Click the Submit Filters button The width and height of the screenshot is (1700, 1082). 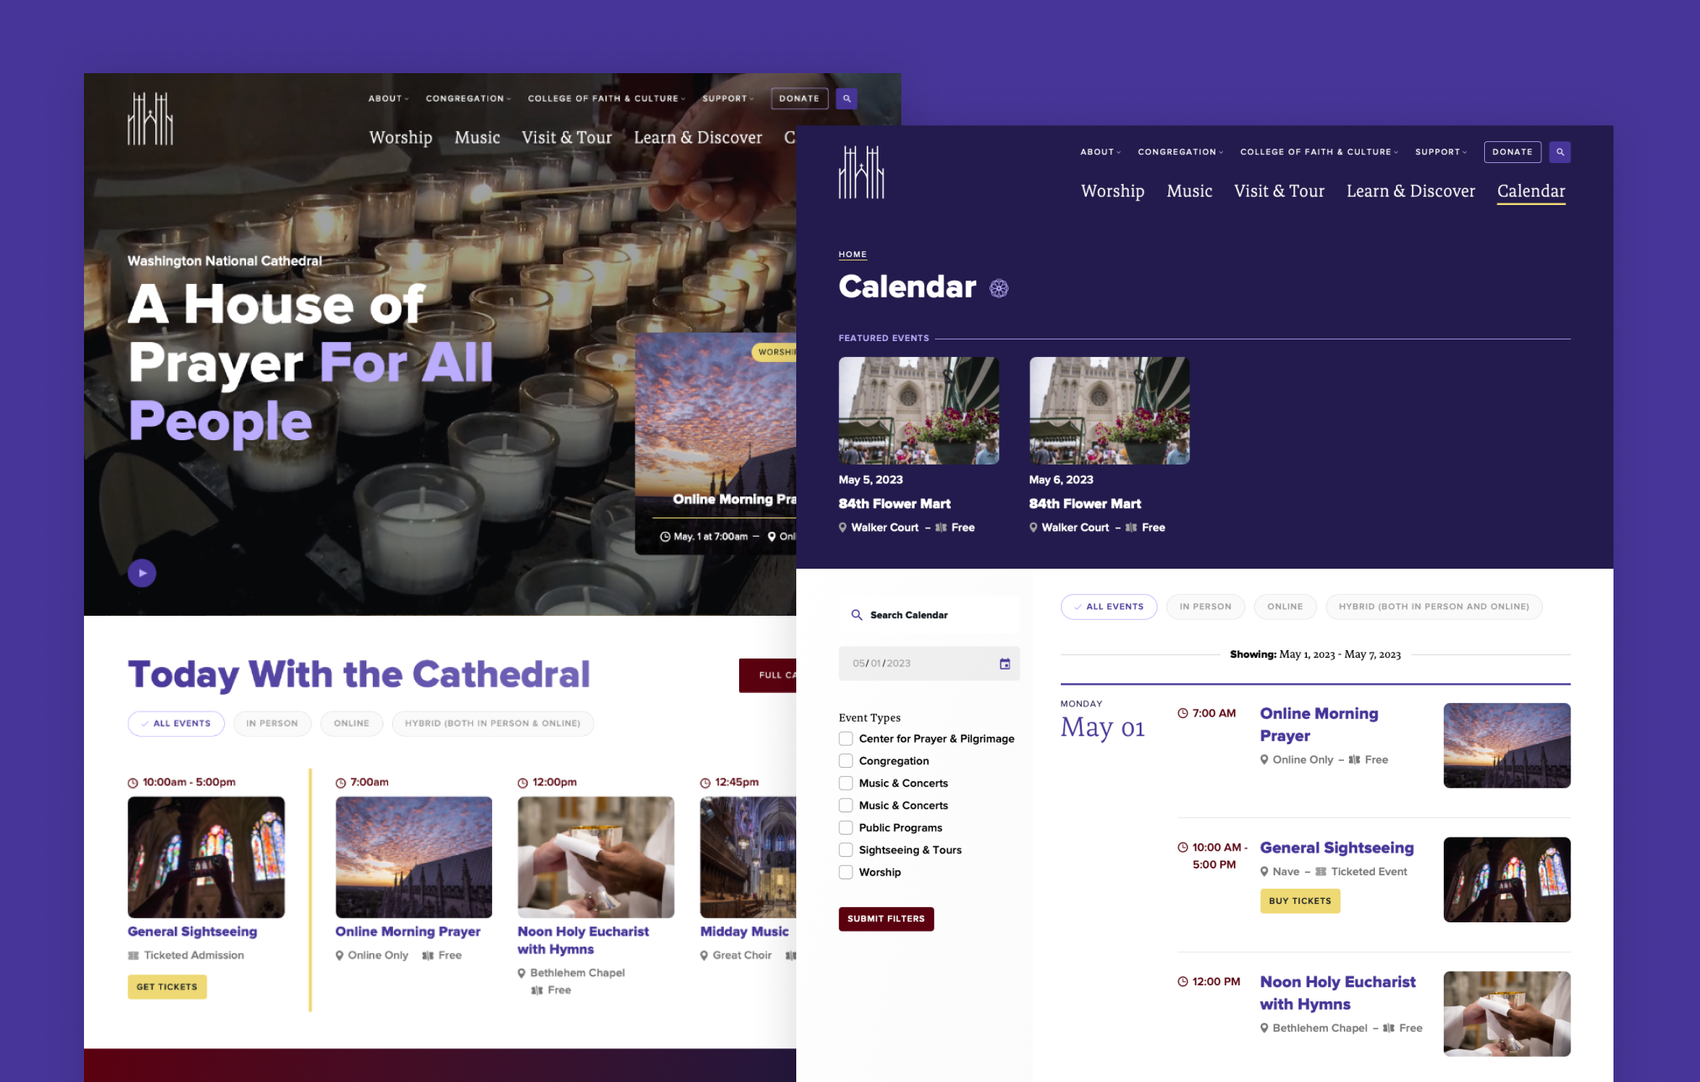886,919
